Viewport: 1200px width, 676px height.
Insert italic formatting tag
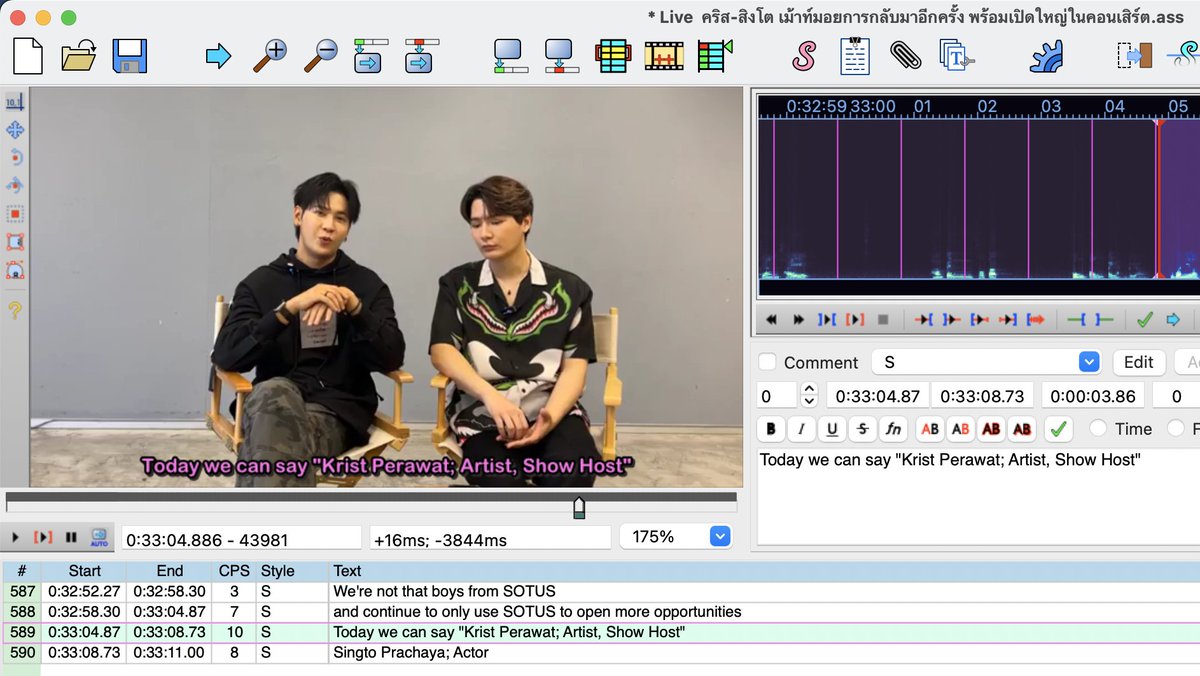coord(801,429)
